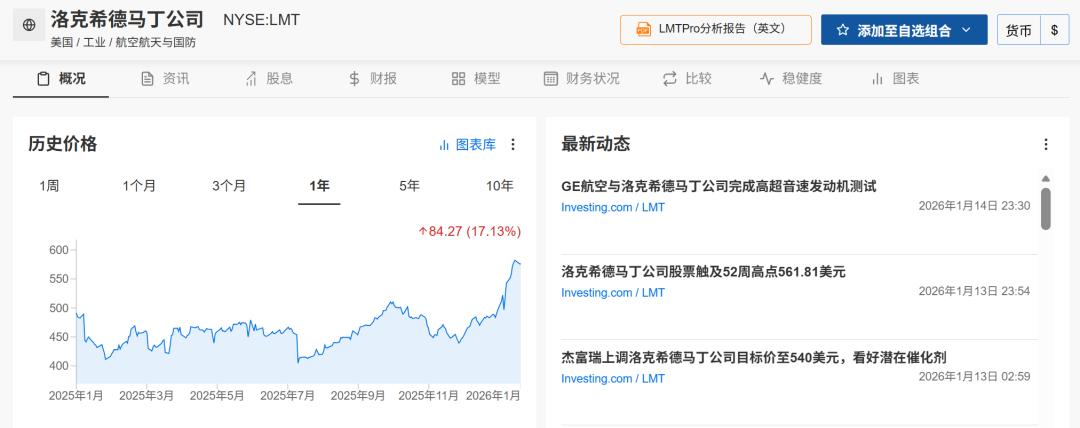
Task: Click the 2025年3月 axis label on chart
Action: pyautogui.click(x=147, y=396)
